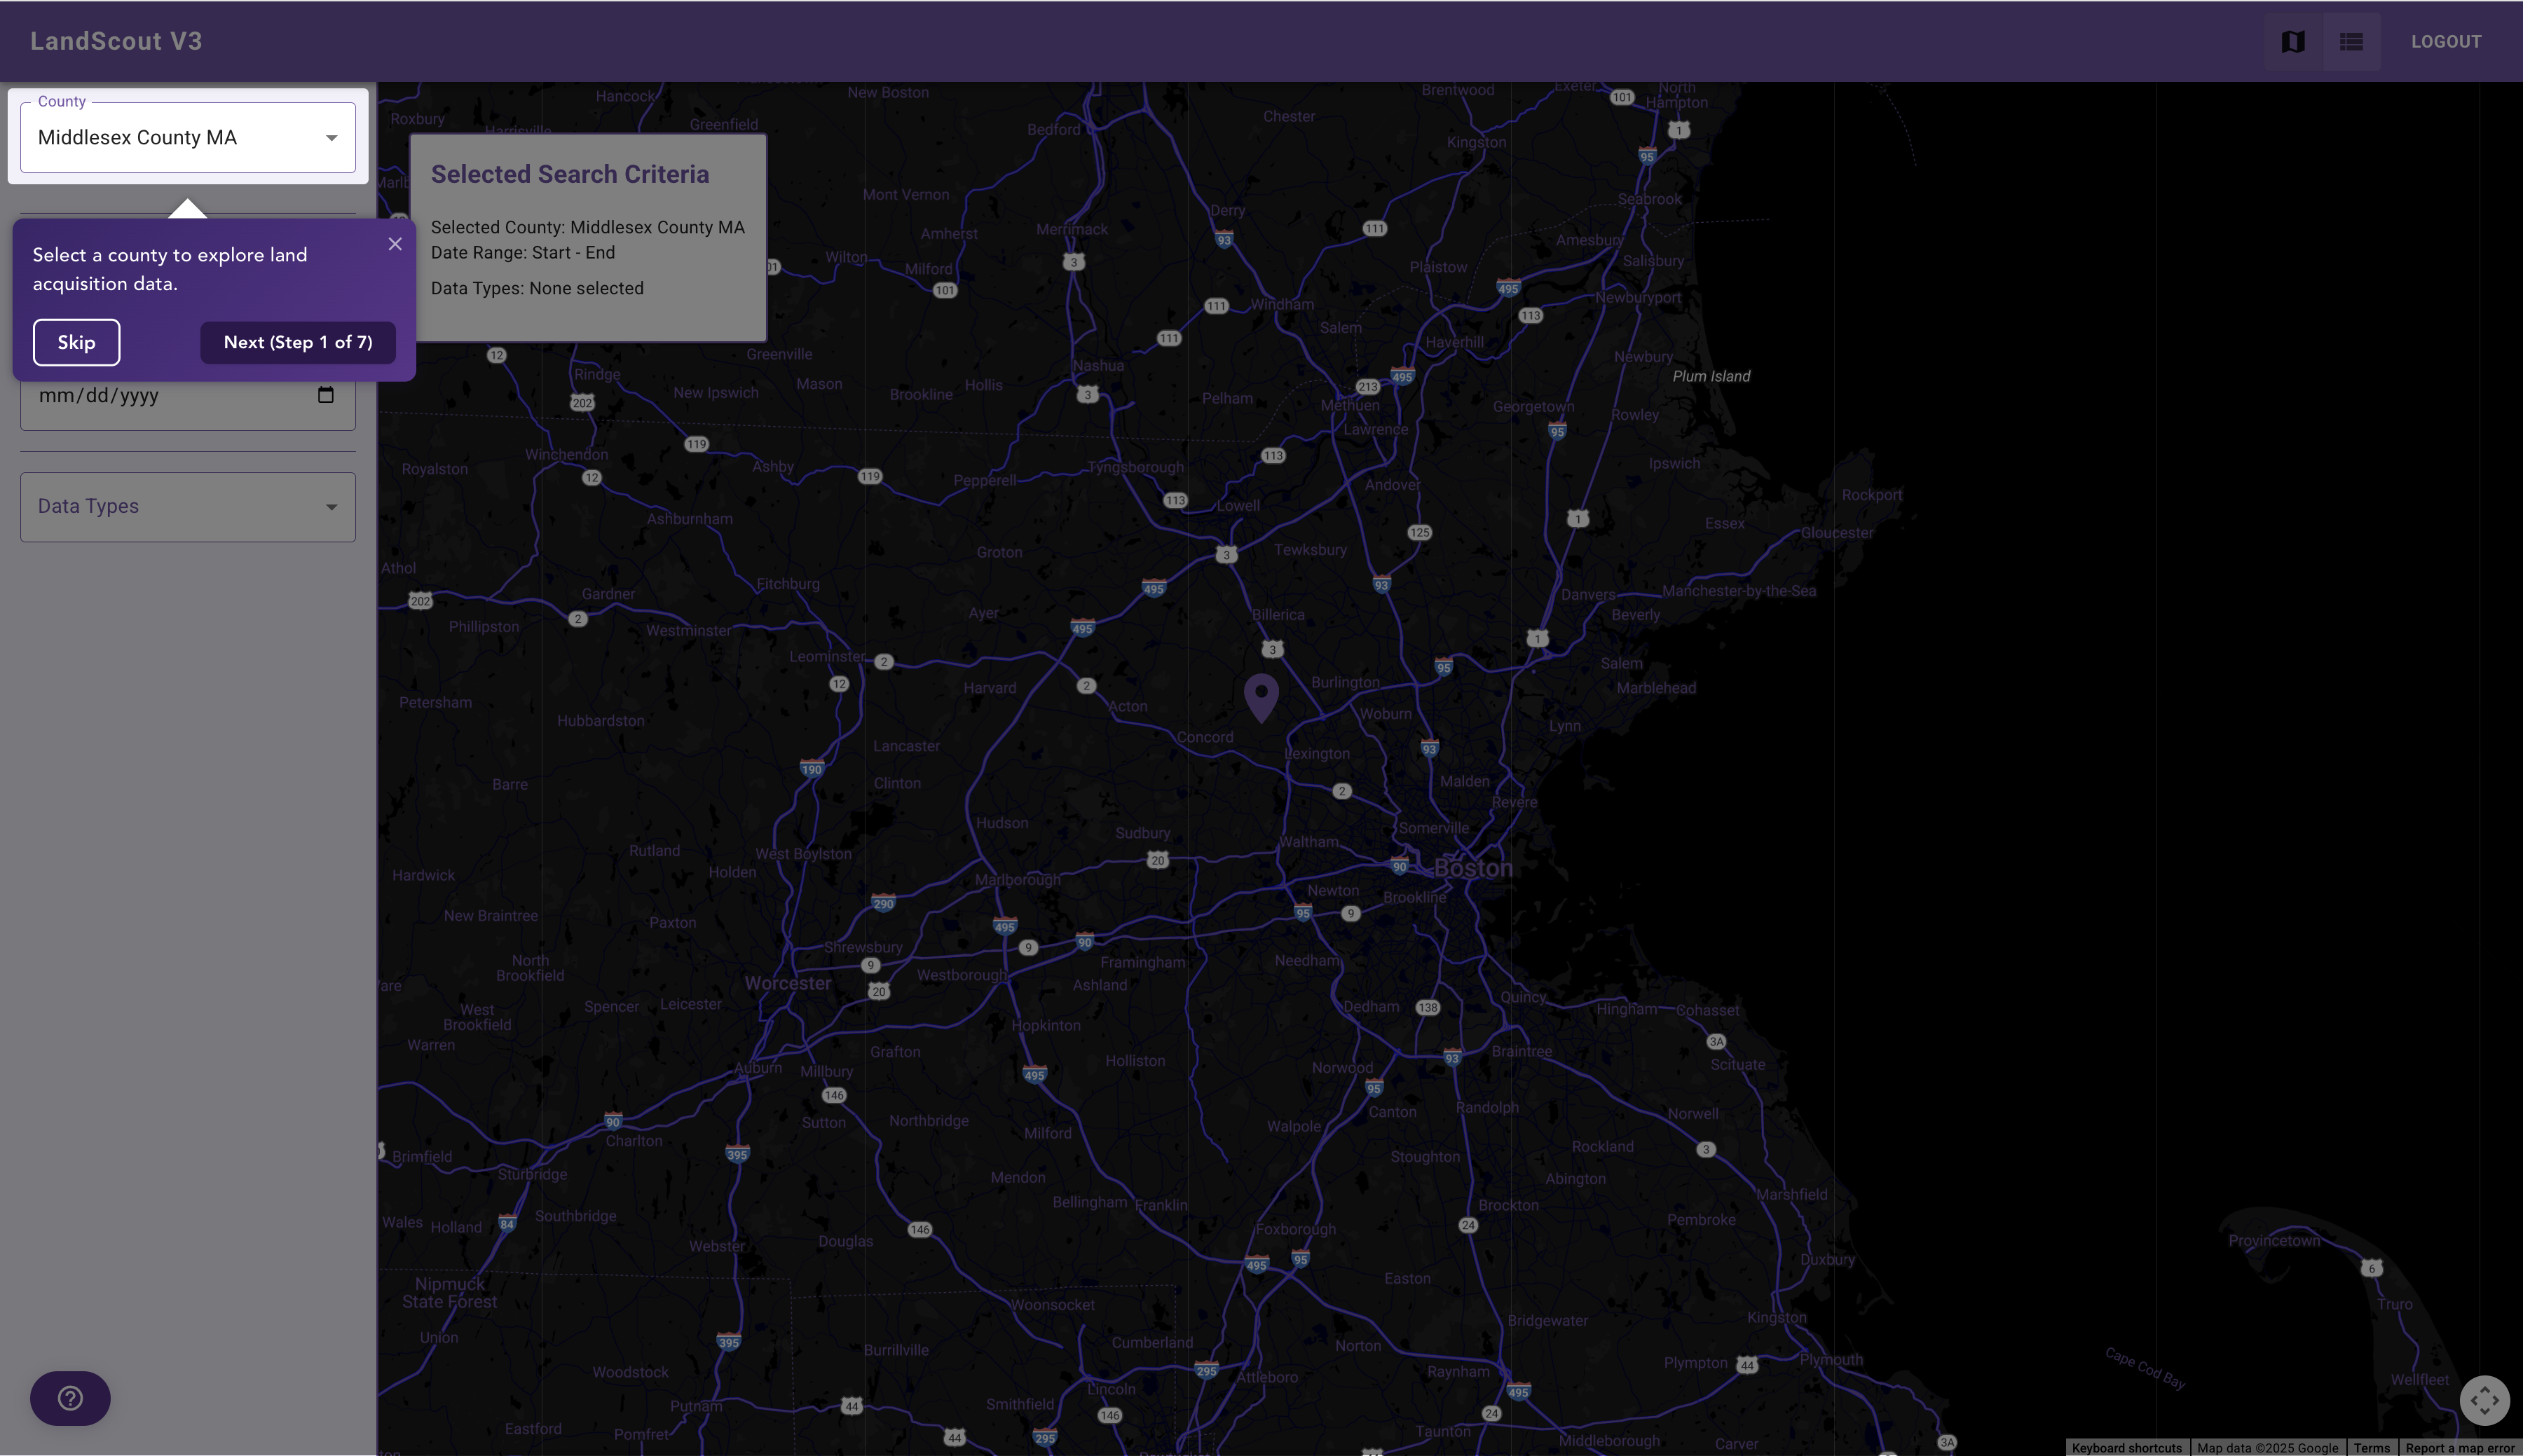Image resolution: width=2523 pixels, height=1456 pixels.
Task: Open Keyboard shortcuts on the map
Action: click(2126, 1447)
